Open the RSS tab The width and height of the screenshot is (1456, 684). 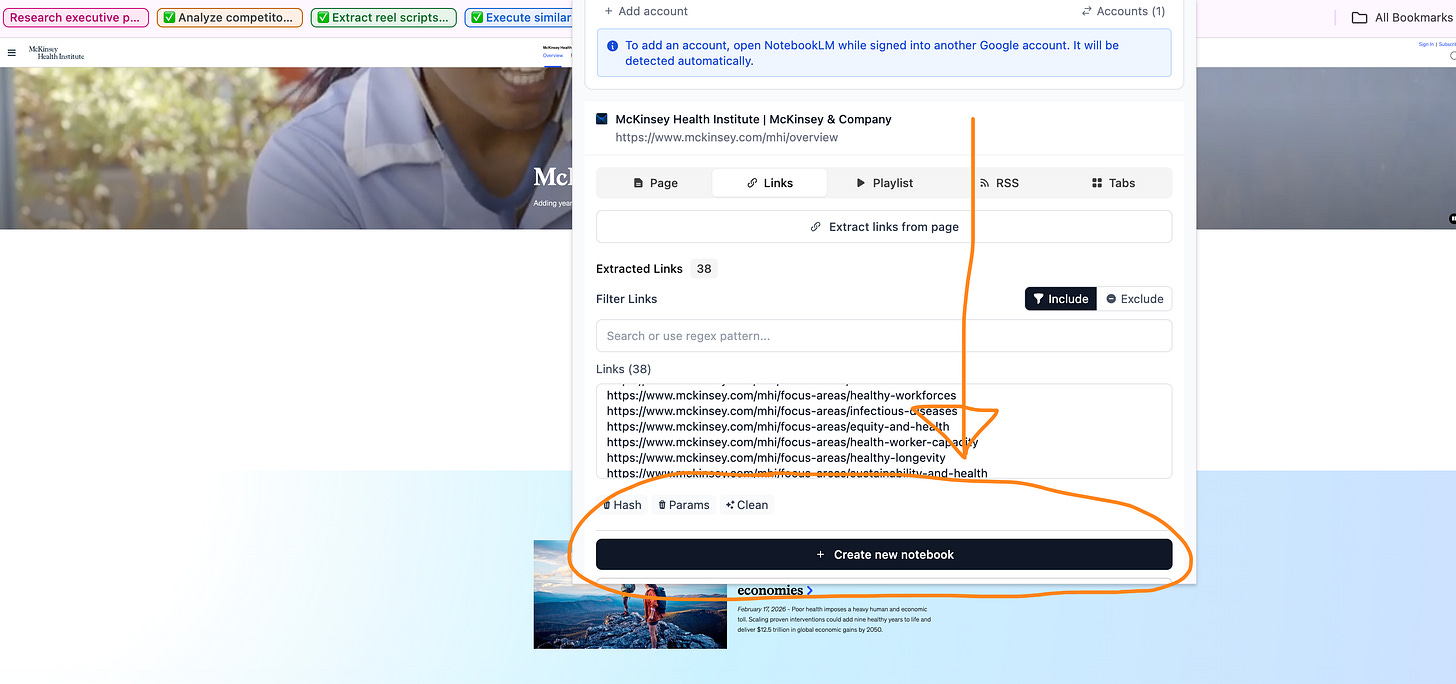point(999,183)
